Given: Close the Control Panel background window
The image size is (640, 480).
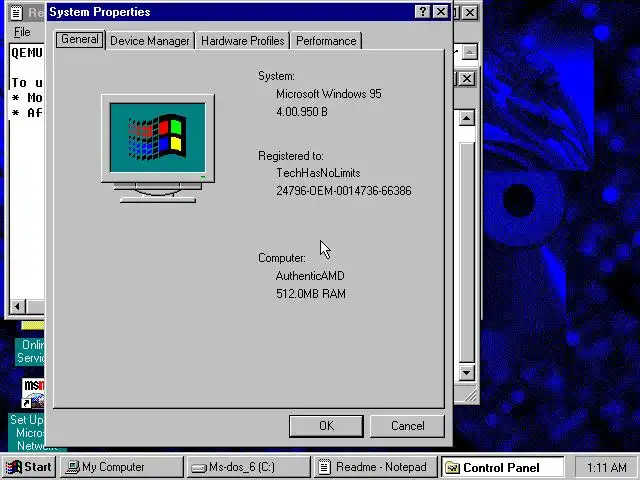Looking at the screenshot, I should pyautogui.click(x=467, y=79).
